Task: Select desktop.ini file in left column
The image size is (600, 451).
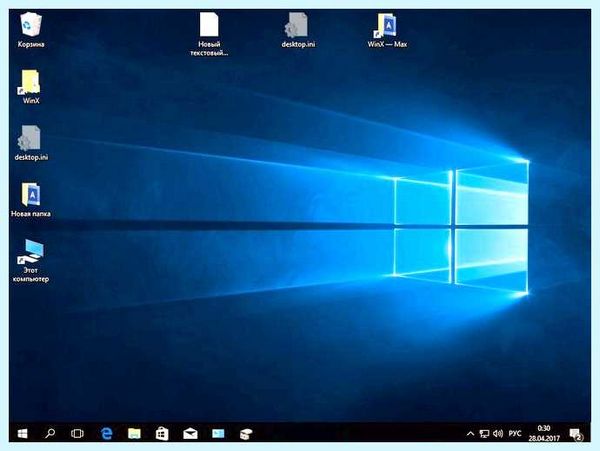Action: click(31, 143)
